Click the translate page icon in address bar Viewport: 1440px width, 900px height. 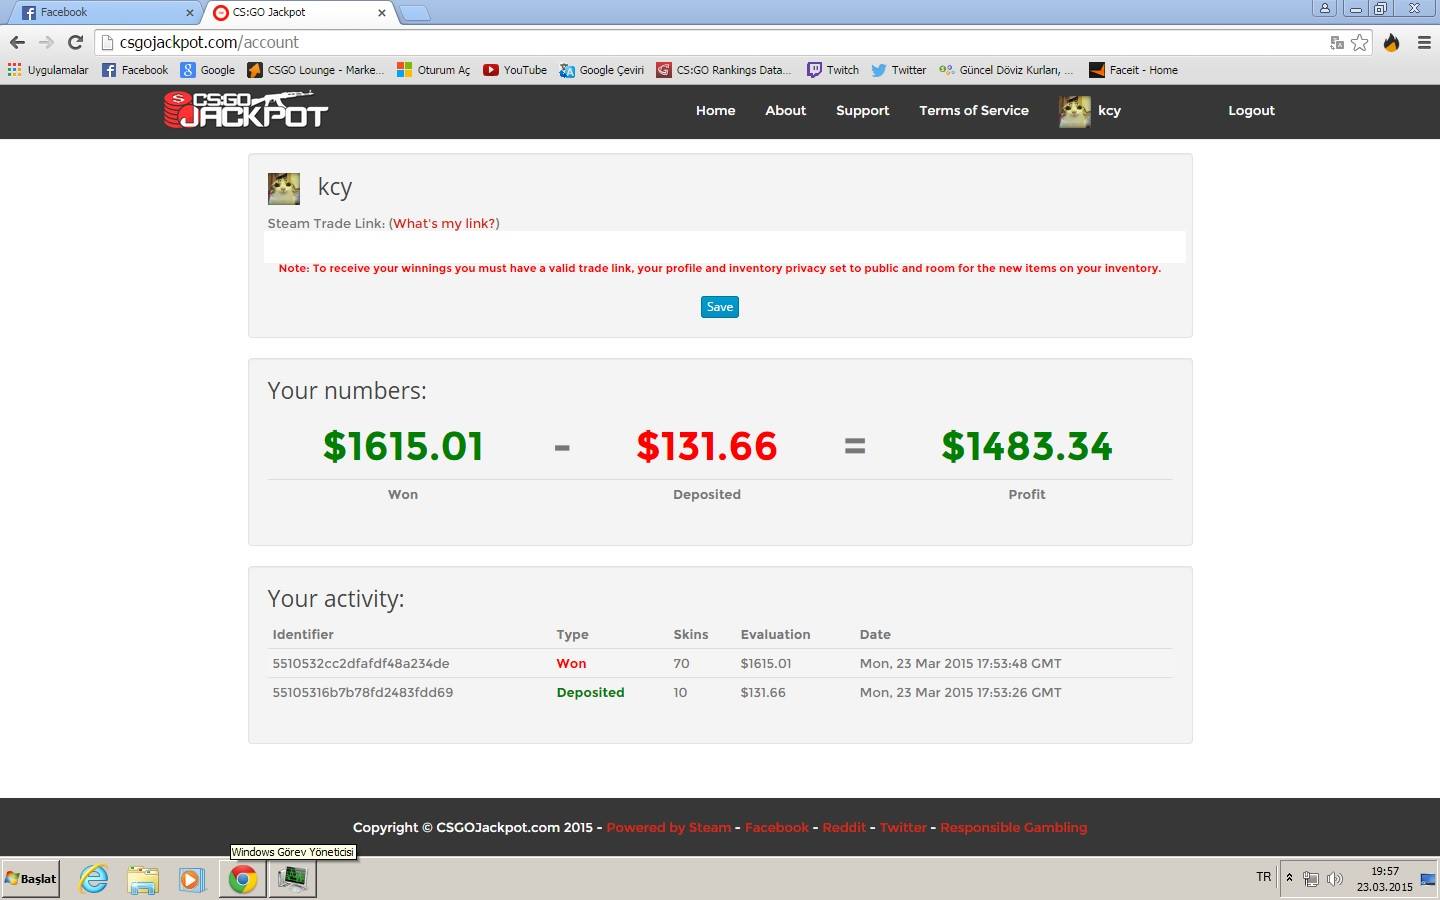(x=1337, y=42)
